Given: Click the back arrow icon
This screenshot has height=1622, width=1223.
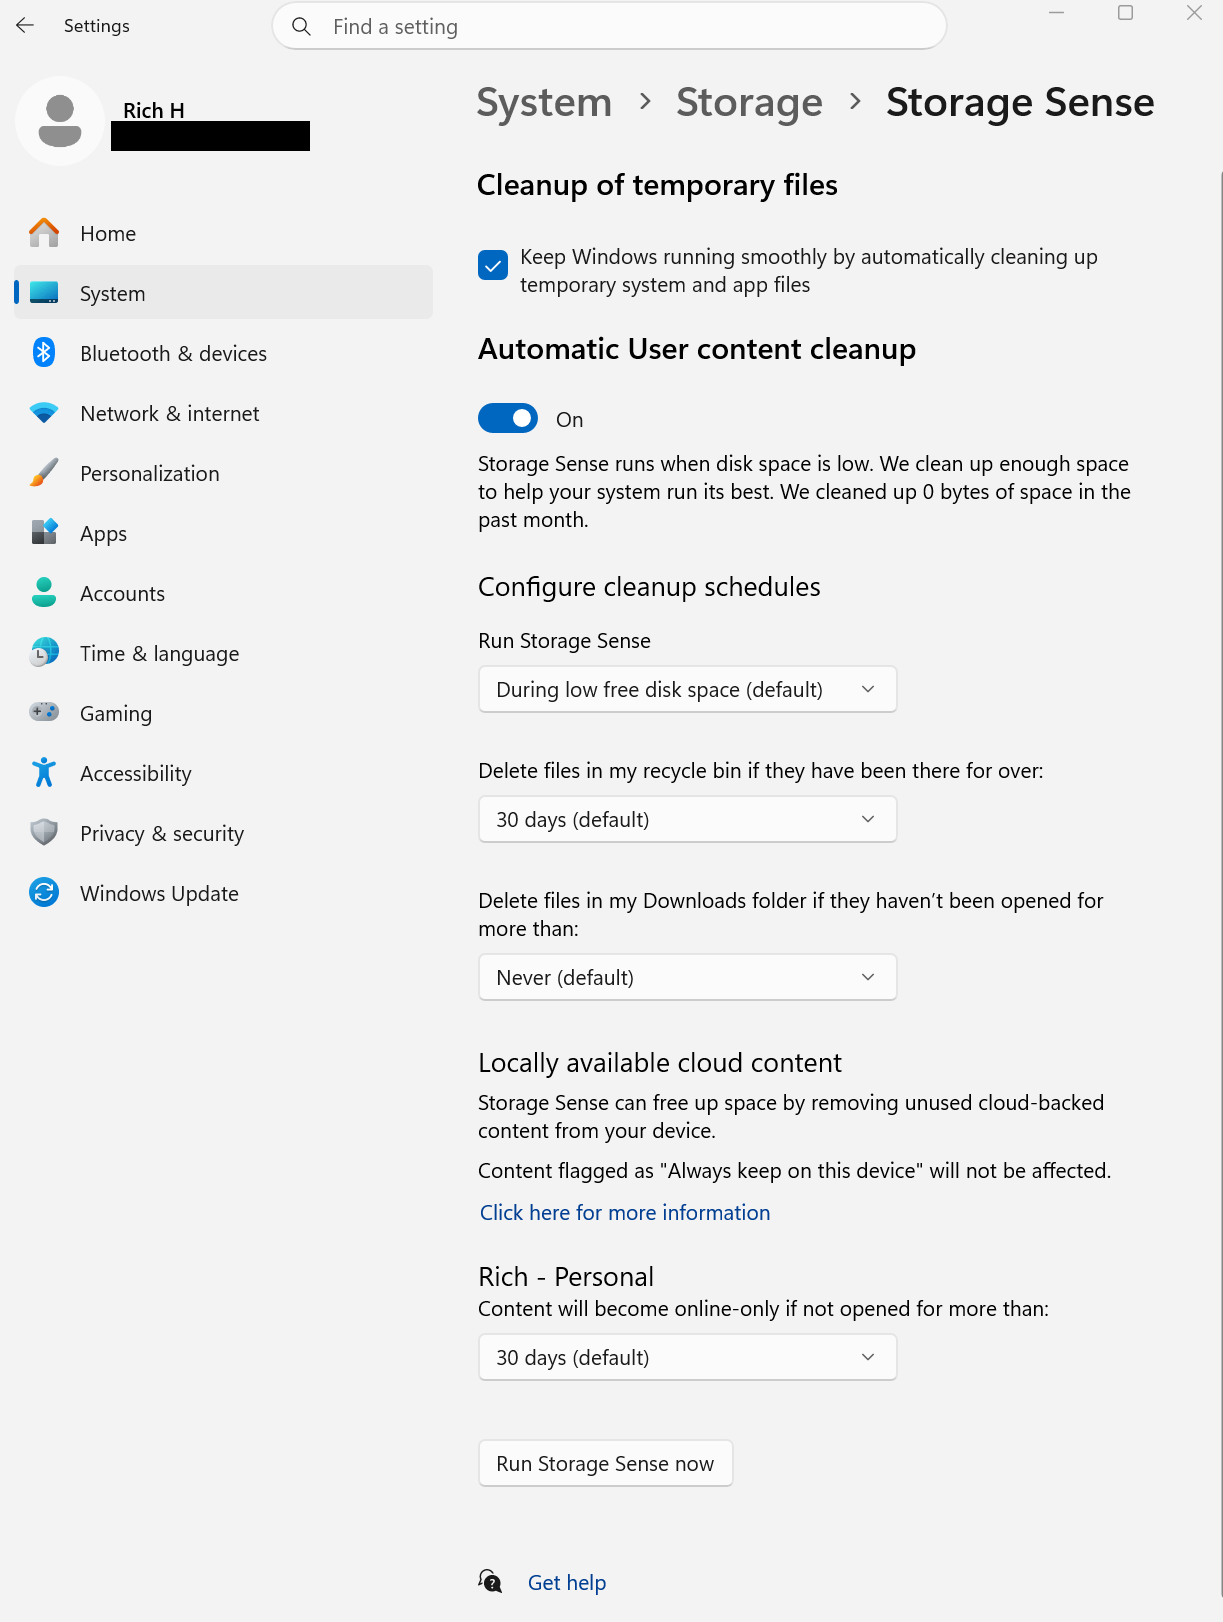Looking at the screenshot, I should point(25,26).
